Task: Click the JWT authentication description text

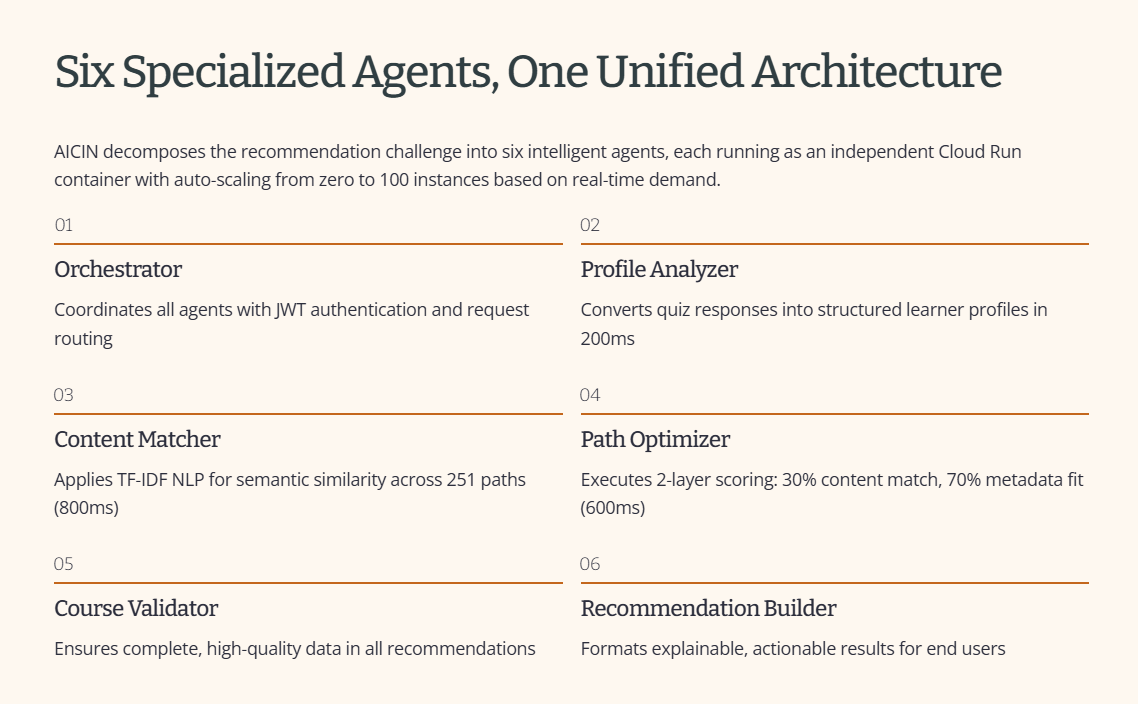Action: pos(292,324)
